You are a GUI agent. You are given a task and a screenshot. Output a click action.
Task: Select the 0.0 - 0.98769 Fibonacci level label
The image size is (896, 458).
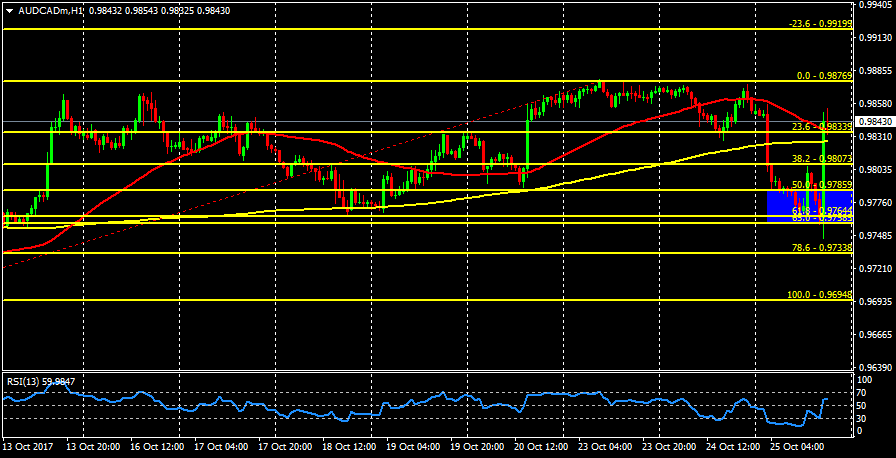(x=823, y=75)
